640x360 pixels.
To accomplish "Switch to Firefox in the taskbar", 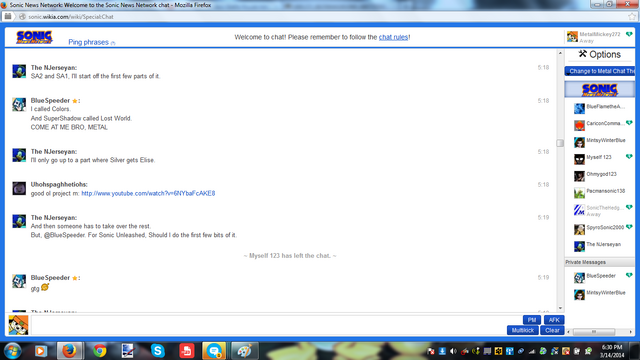I will click(x=69, y=351).
